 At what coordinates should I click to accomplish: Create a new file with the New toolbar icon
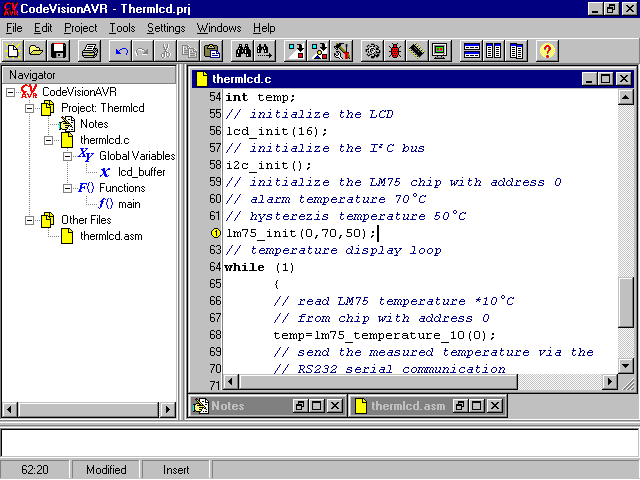click(x=13, y=51)
